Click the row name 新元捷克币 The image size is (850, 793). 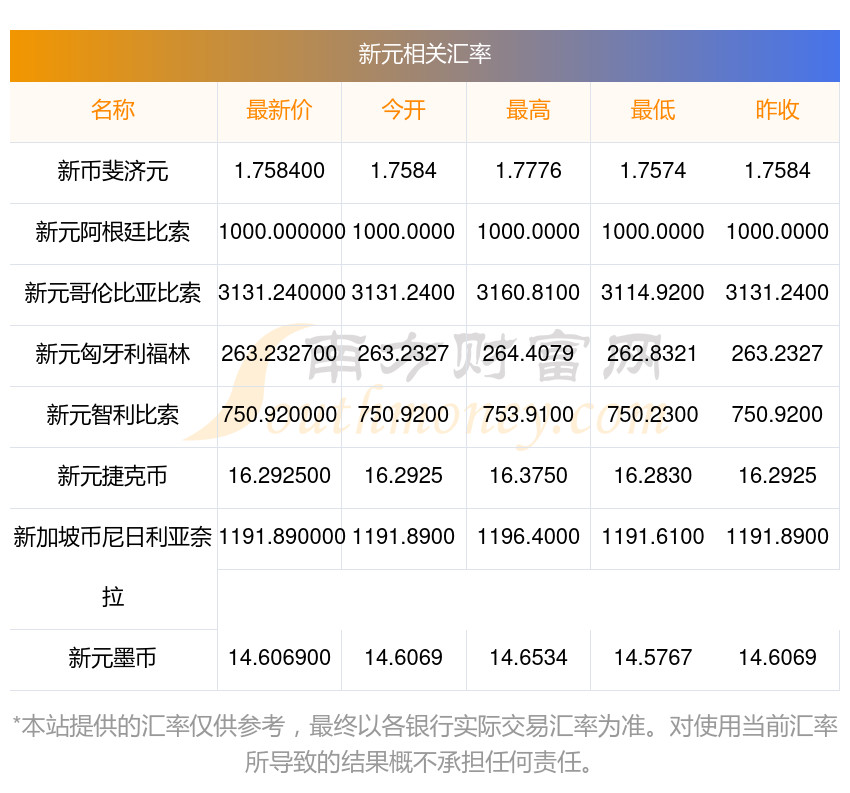pos(113,476)
